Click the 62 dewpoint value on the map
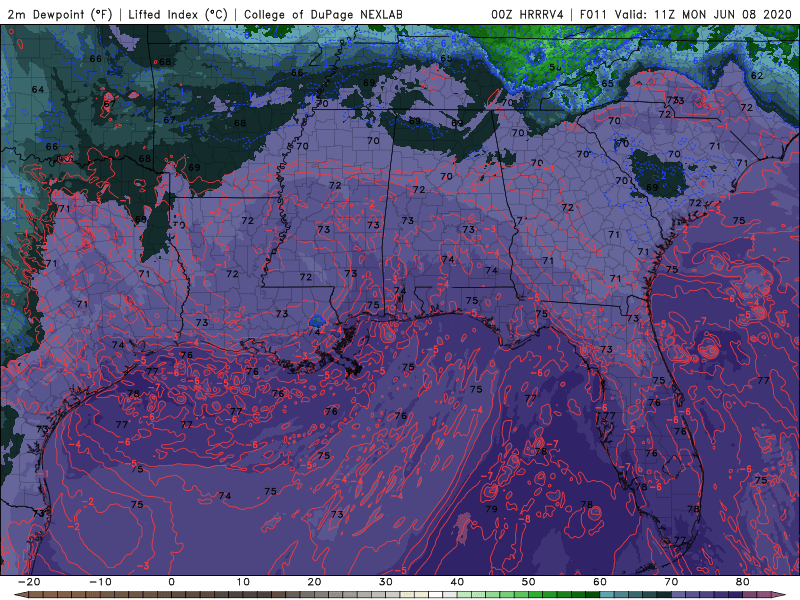Viewport: 800px width, 600px height. 757,76
